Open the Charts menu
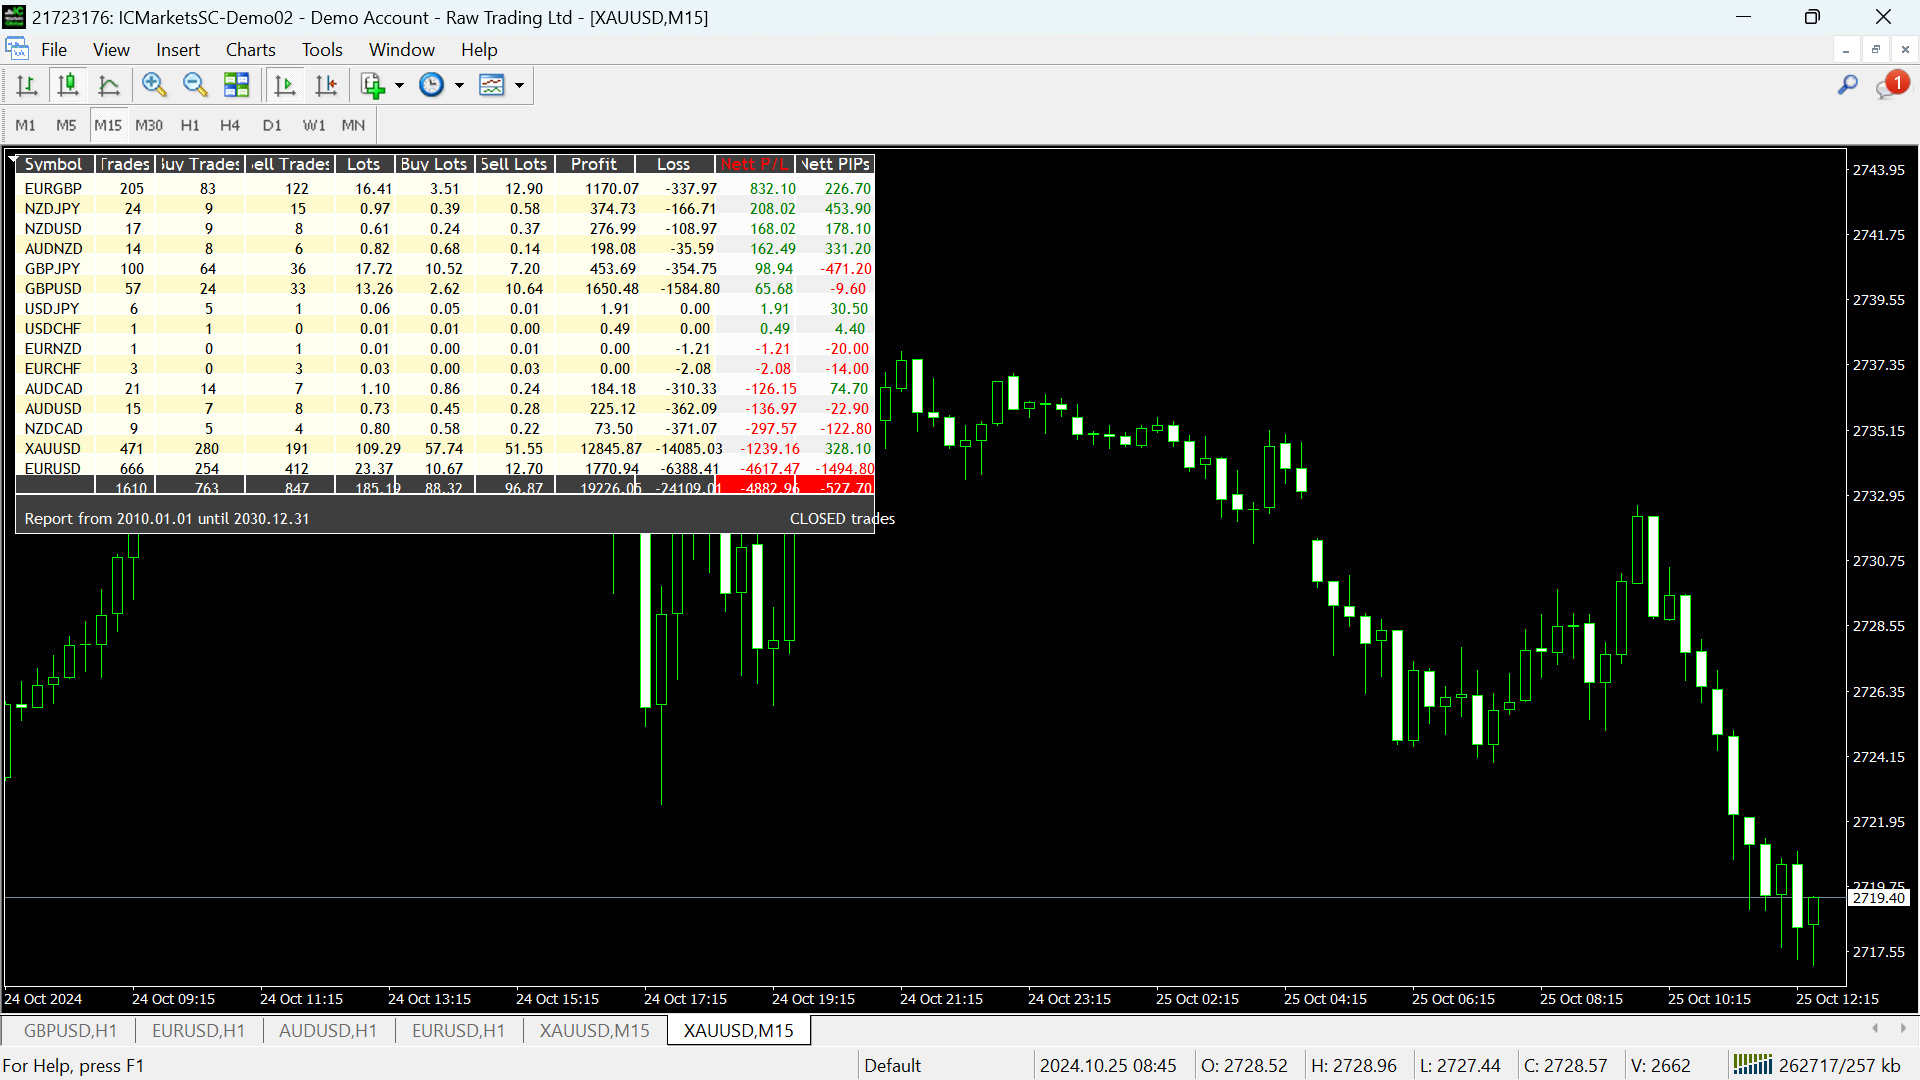1920x1080 pixels. [x=250, y=49]
